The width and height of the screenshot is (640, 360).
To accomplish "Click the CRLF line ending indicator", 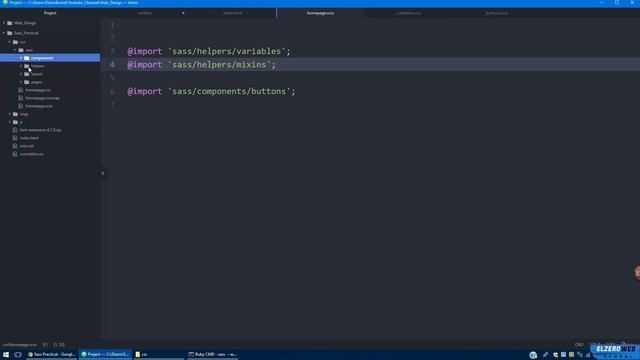I will (x=579, y=345).
